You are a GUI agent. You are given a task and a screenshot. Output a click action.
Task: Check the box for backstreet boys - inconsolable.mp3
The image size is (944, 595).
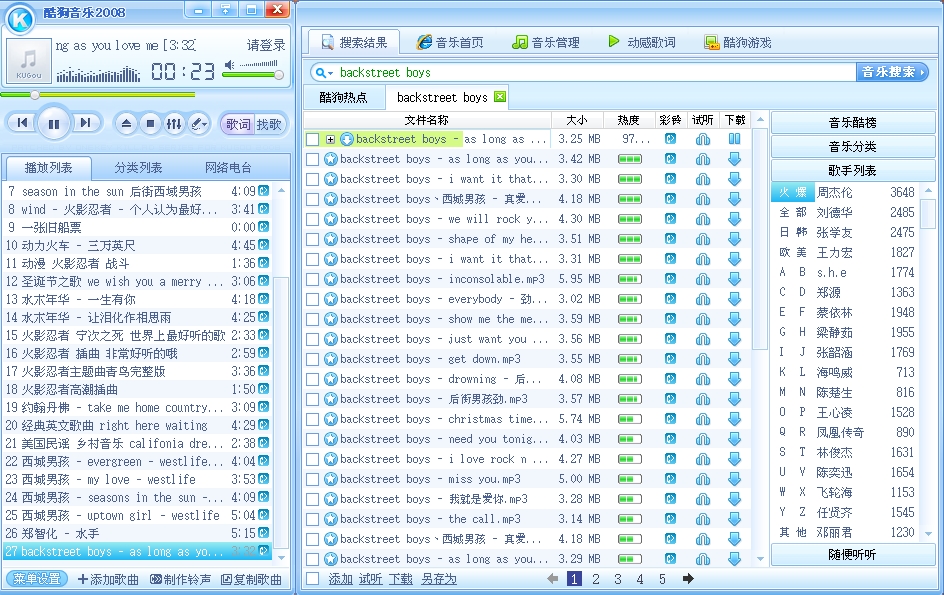pos(312,279)
